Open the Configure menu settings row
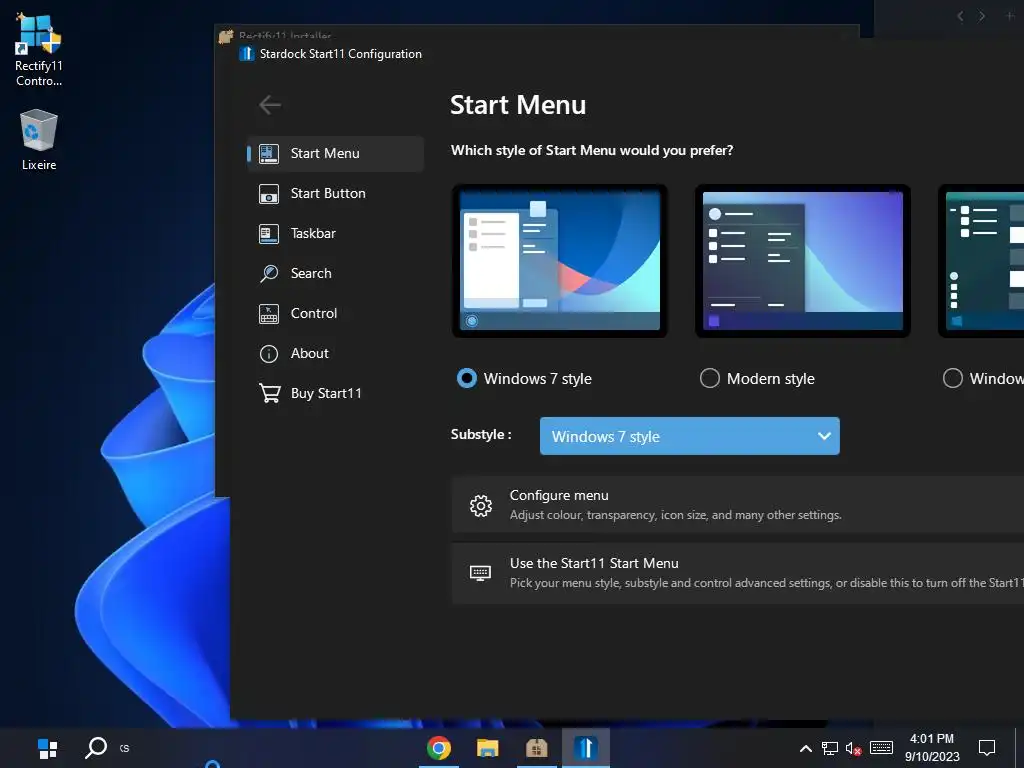 tap(738, 505)
